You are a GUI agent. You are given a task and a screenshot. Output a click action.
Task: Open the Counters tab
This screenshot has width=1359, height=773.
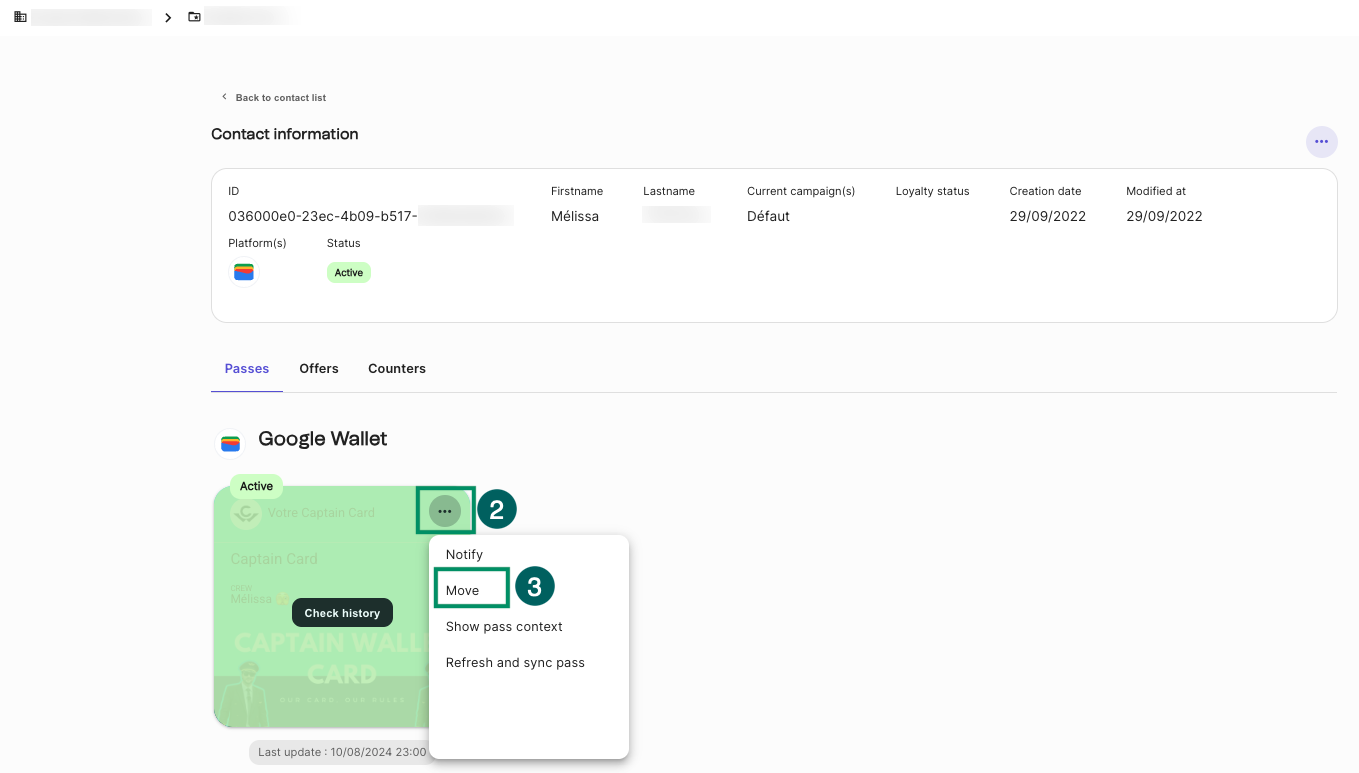coord(397,369)
